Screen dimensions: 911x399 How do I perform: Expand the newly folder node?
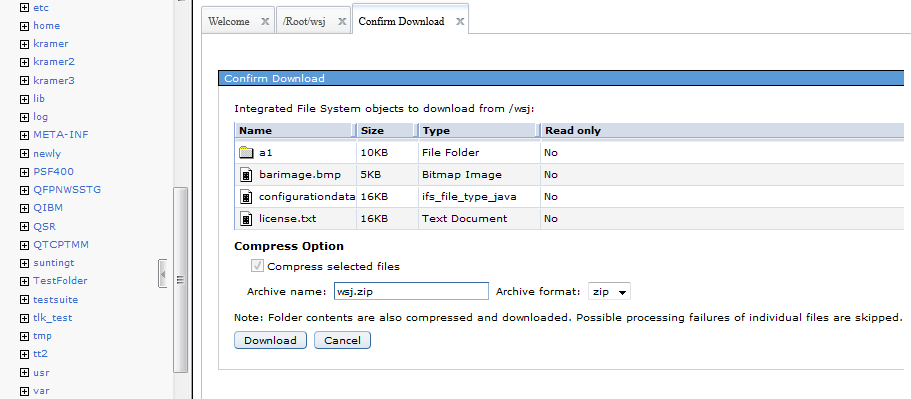24,154
